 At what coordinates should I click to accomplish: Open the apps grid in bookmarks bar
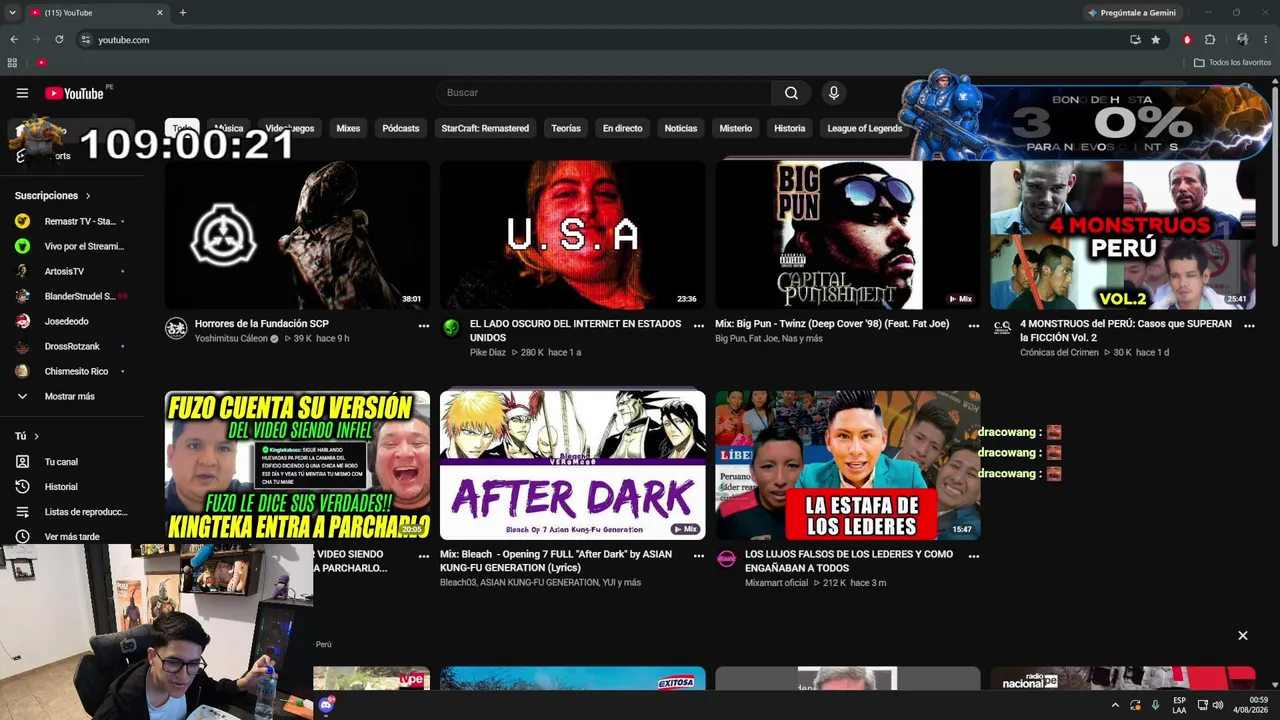(x=12, y=62)
